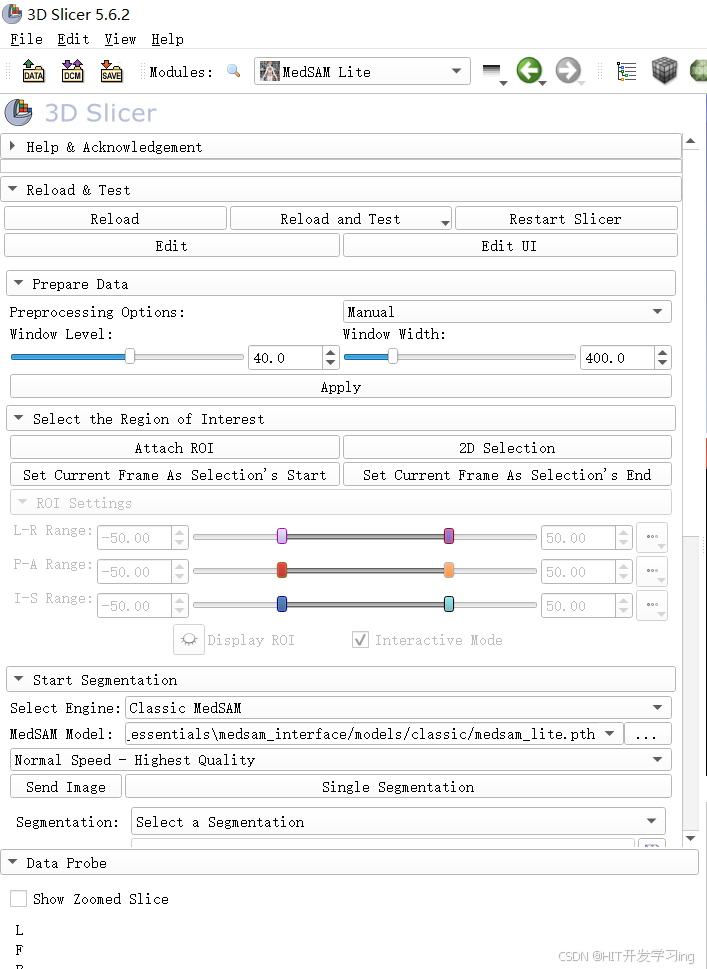Open the Help menu
Viewport: 707px width, 969px height.
click(x=167, y=39)
